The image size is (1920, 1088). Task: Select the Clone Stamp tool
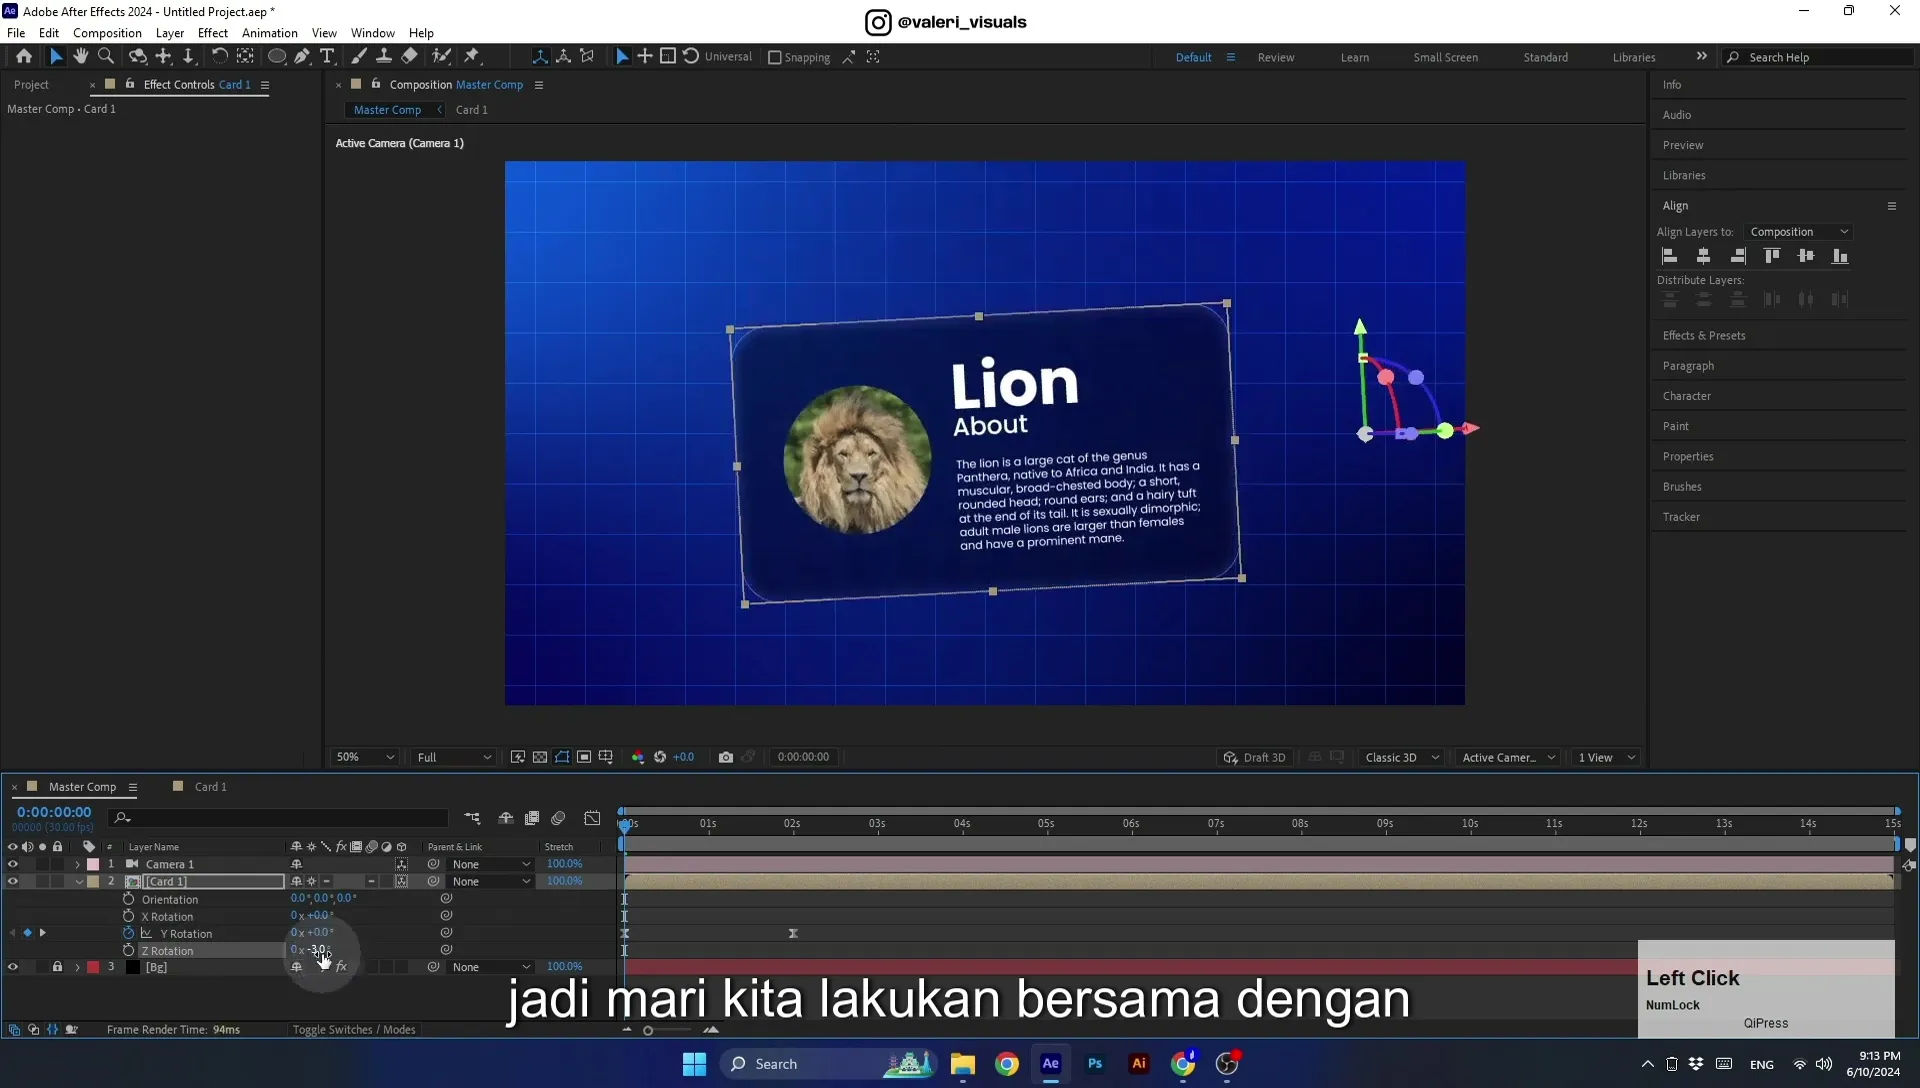[383, 57]
